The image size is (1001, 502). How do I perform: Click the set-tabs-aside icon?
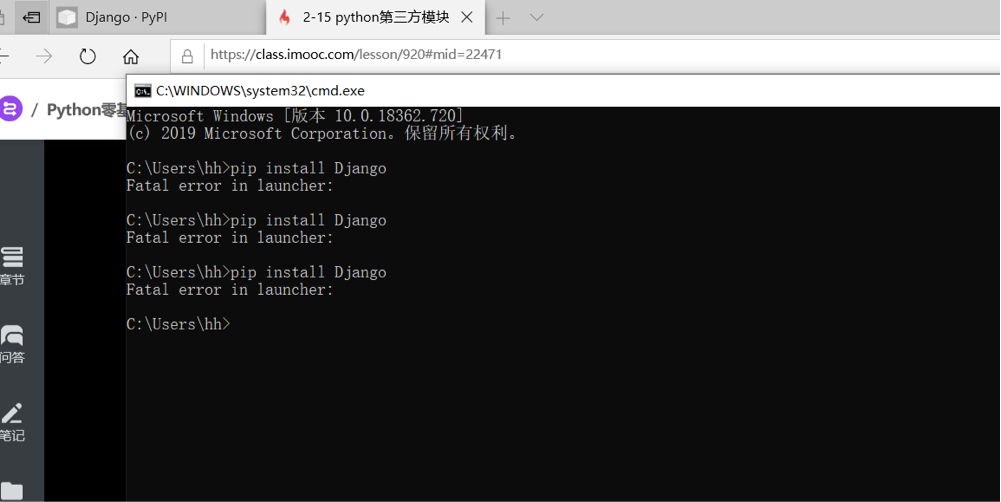(31, 17)
